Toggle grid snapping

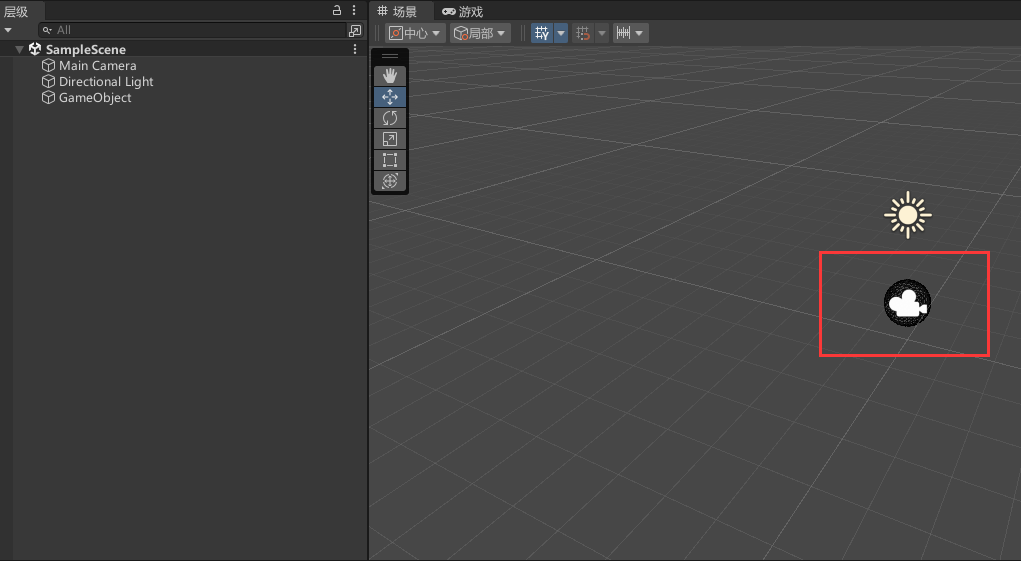click(583, 33)
